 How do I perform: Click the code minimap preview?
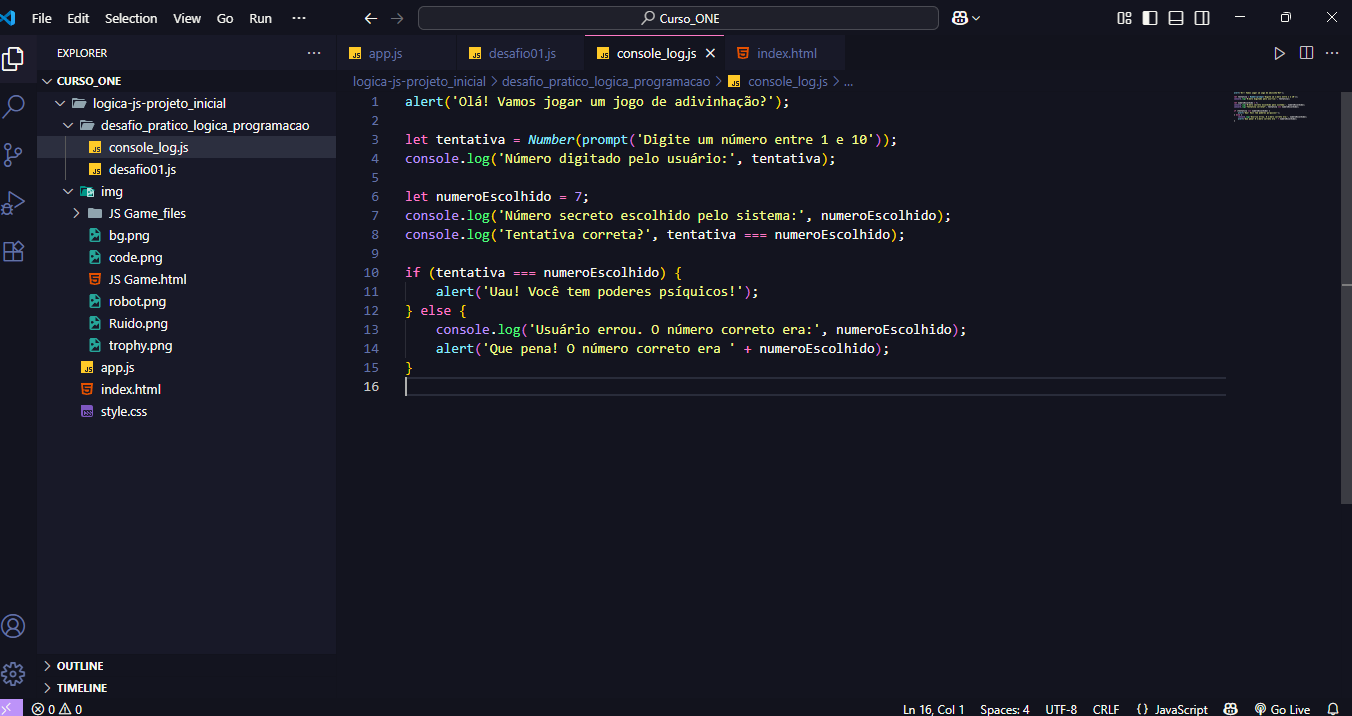tap(1270, 107)
